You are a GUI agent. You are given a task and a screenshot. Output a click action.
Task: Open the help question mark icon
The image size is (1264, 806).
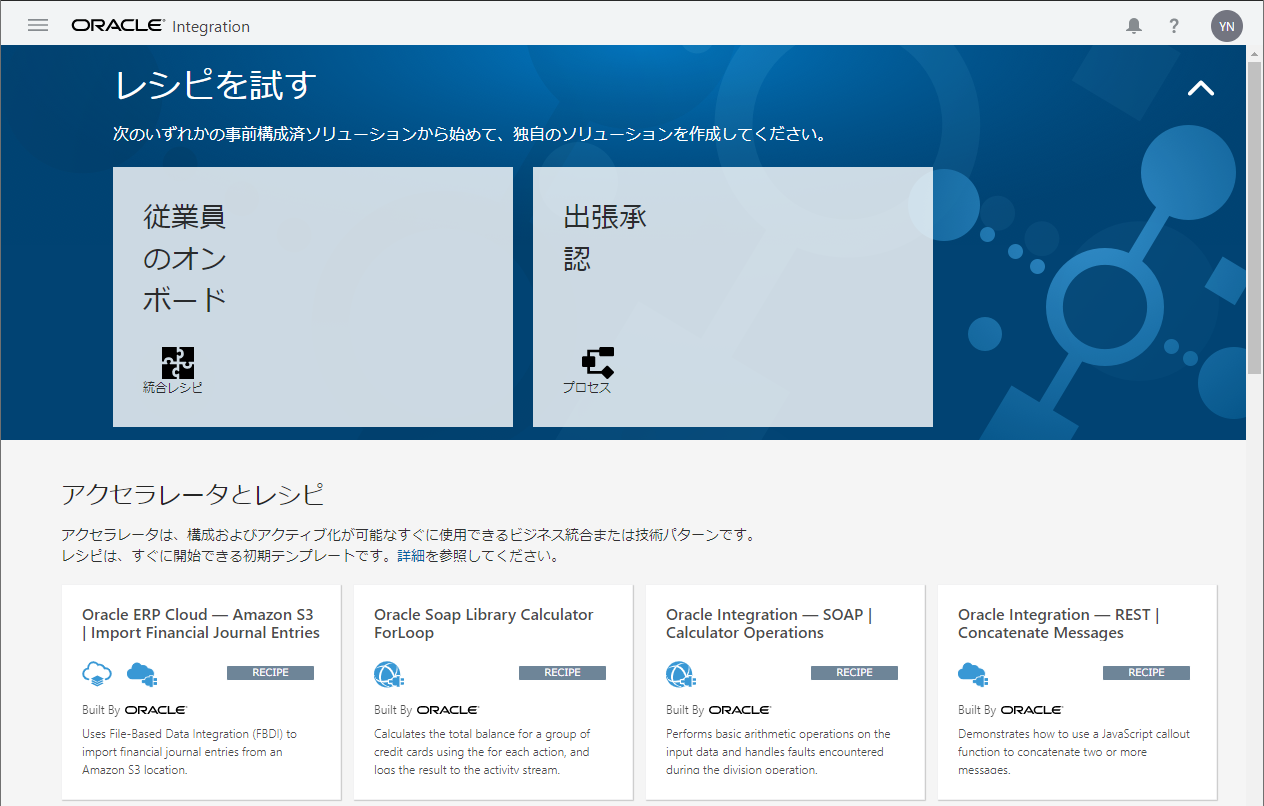(x=1174, y=27)
